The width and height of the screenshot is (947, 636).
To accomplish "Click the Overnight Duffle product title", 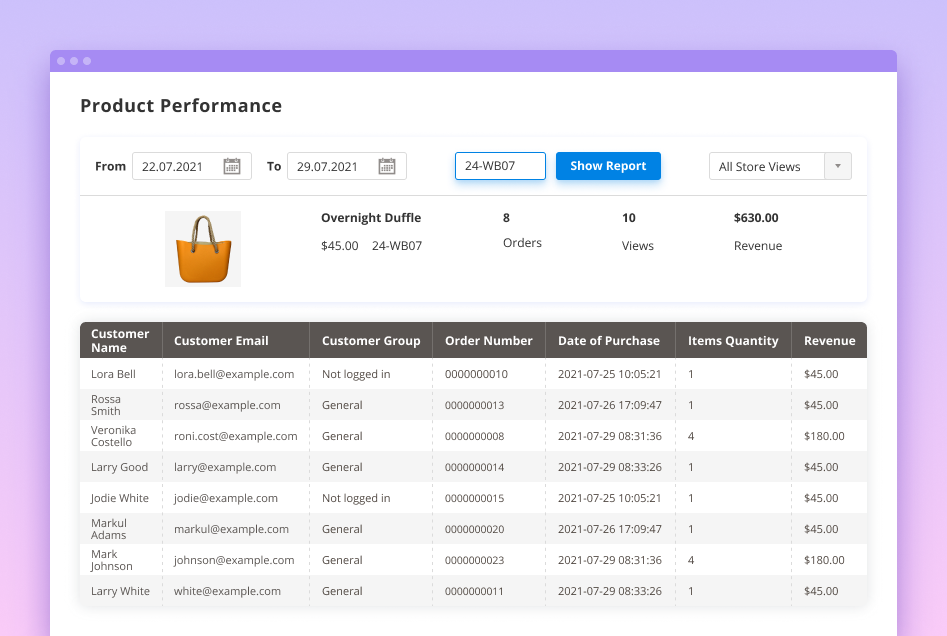I will coord(371,218).
